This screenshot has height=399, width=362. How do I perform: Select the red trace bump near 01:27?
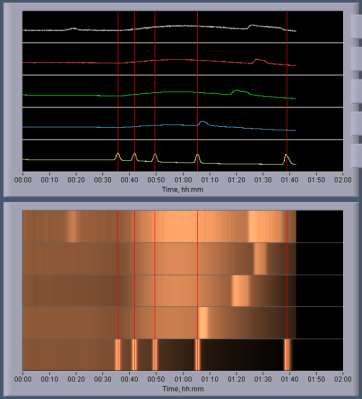[258, 61]
